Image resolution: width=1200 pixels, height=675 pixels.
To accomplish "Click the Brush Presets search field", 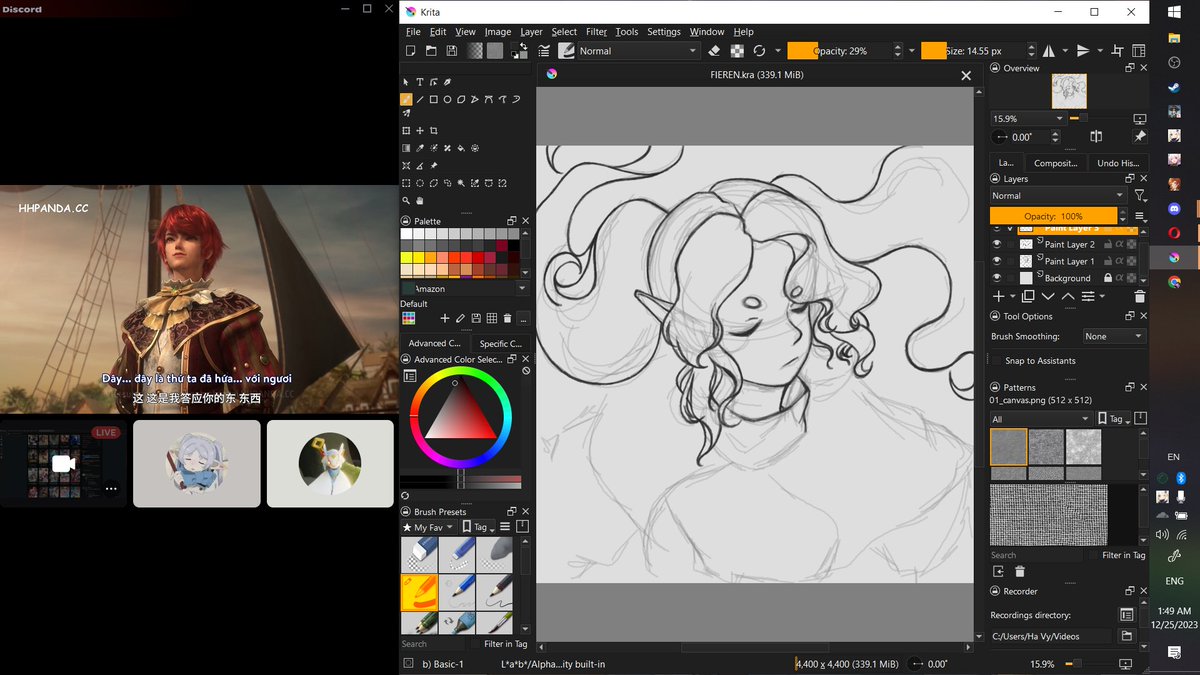I will [x=432, y=644].
